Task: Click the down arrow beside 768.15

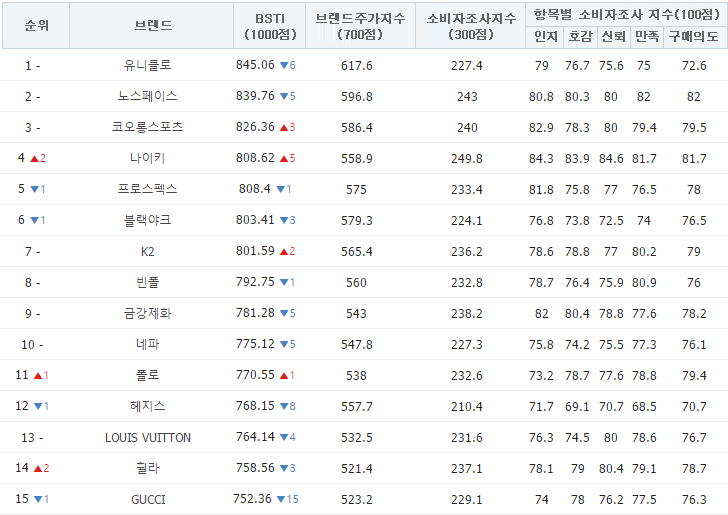Action: tap(284, 406)
